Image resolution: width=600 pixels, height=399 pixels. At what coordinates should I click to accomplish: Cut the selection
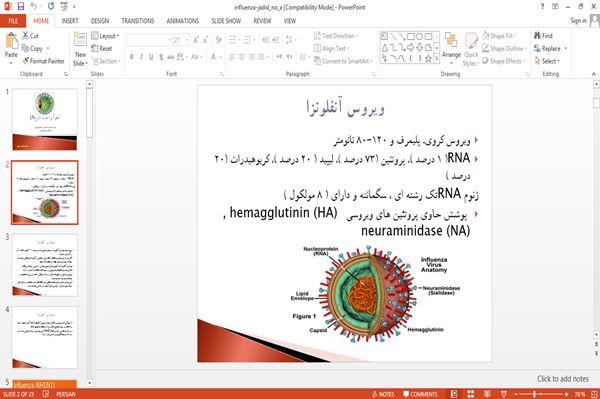click(x=30, y=36)
